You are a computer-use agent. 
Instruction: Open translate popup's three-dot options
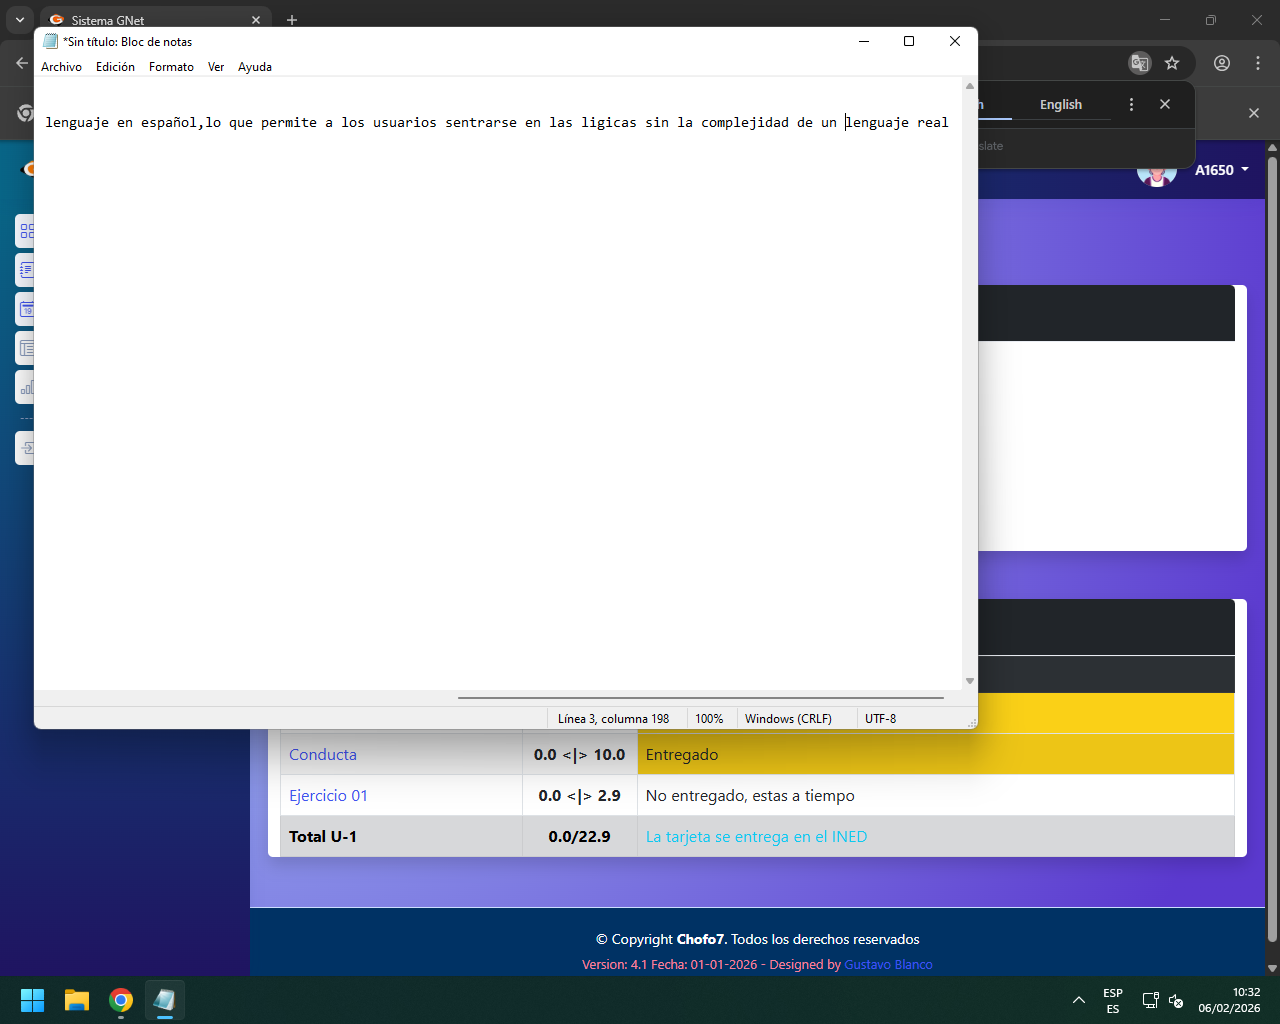pos(1131,104)
